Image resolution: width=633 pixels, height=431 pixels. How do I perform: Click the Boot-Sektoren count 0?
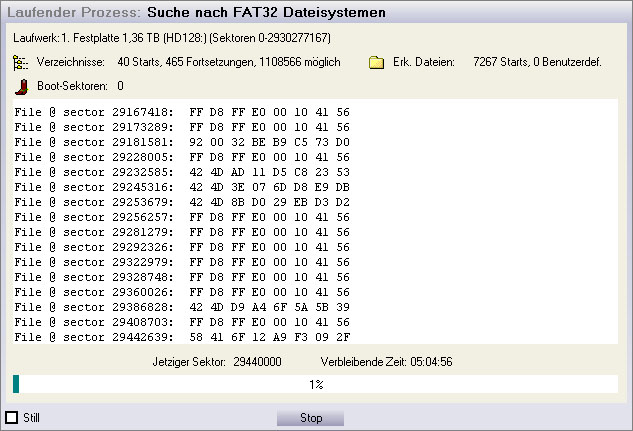(120, 86)
